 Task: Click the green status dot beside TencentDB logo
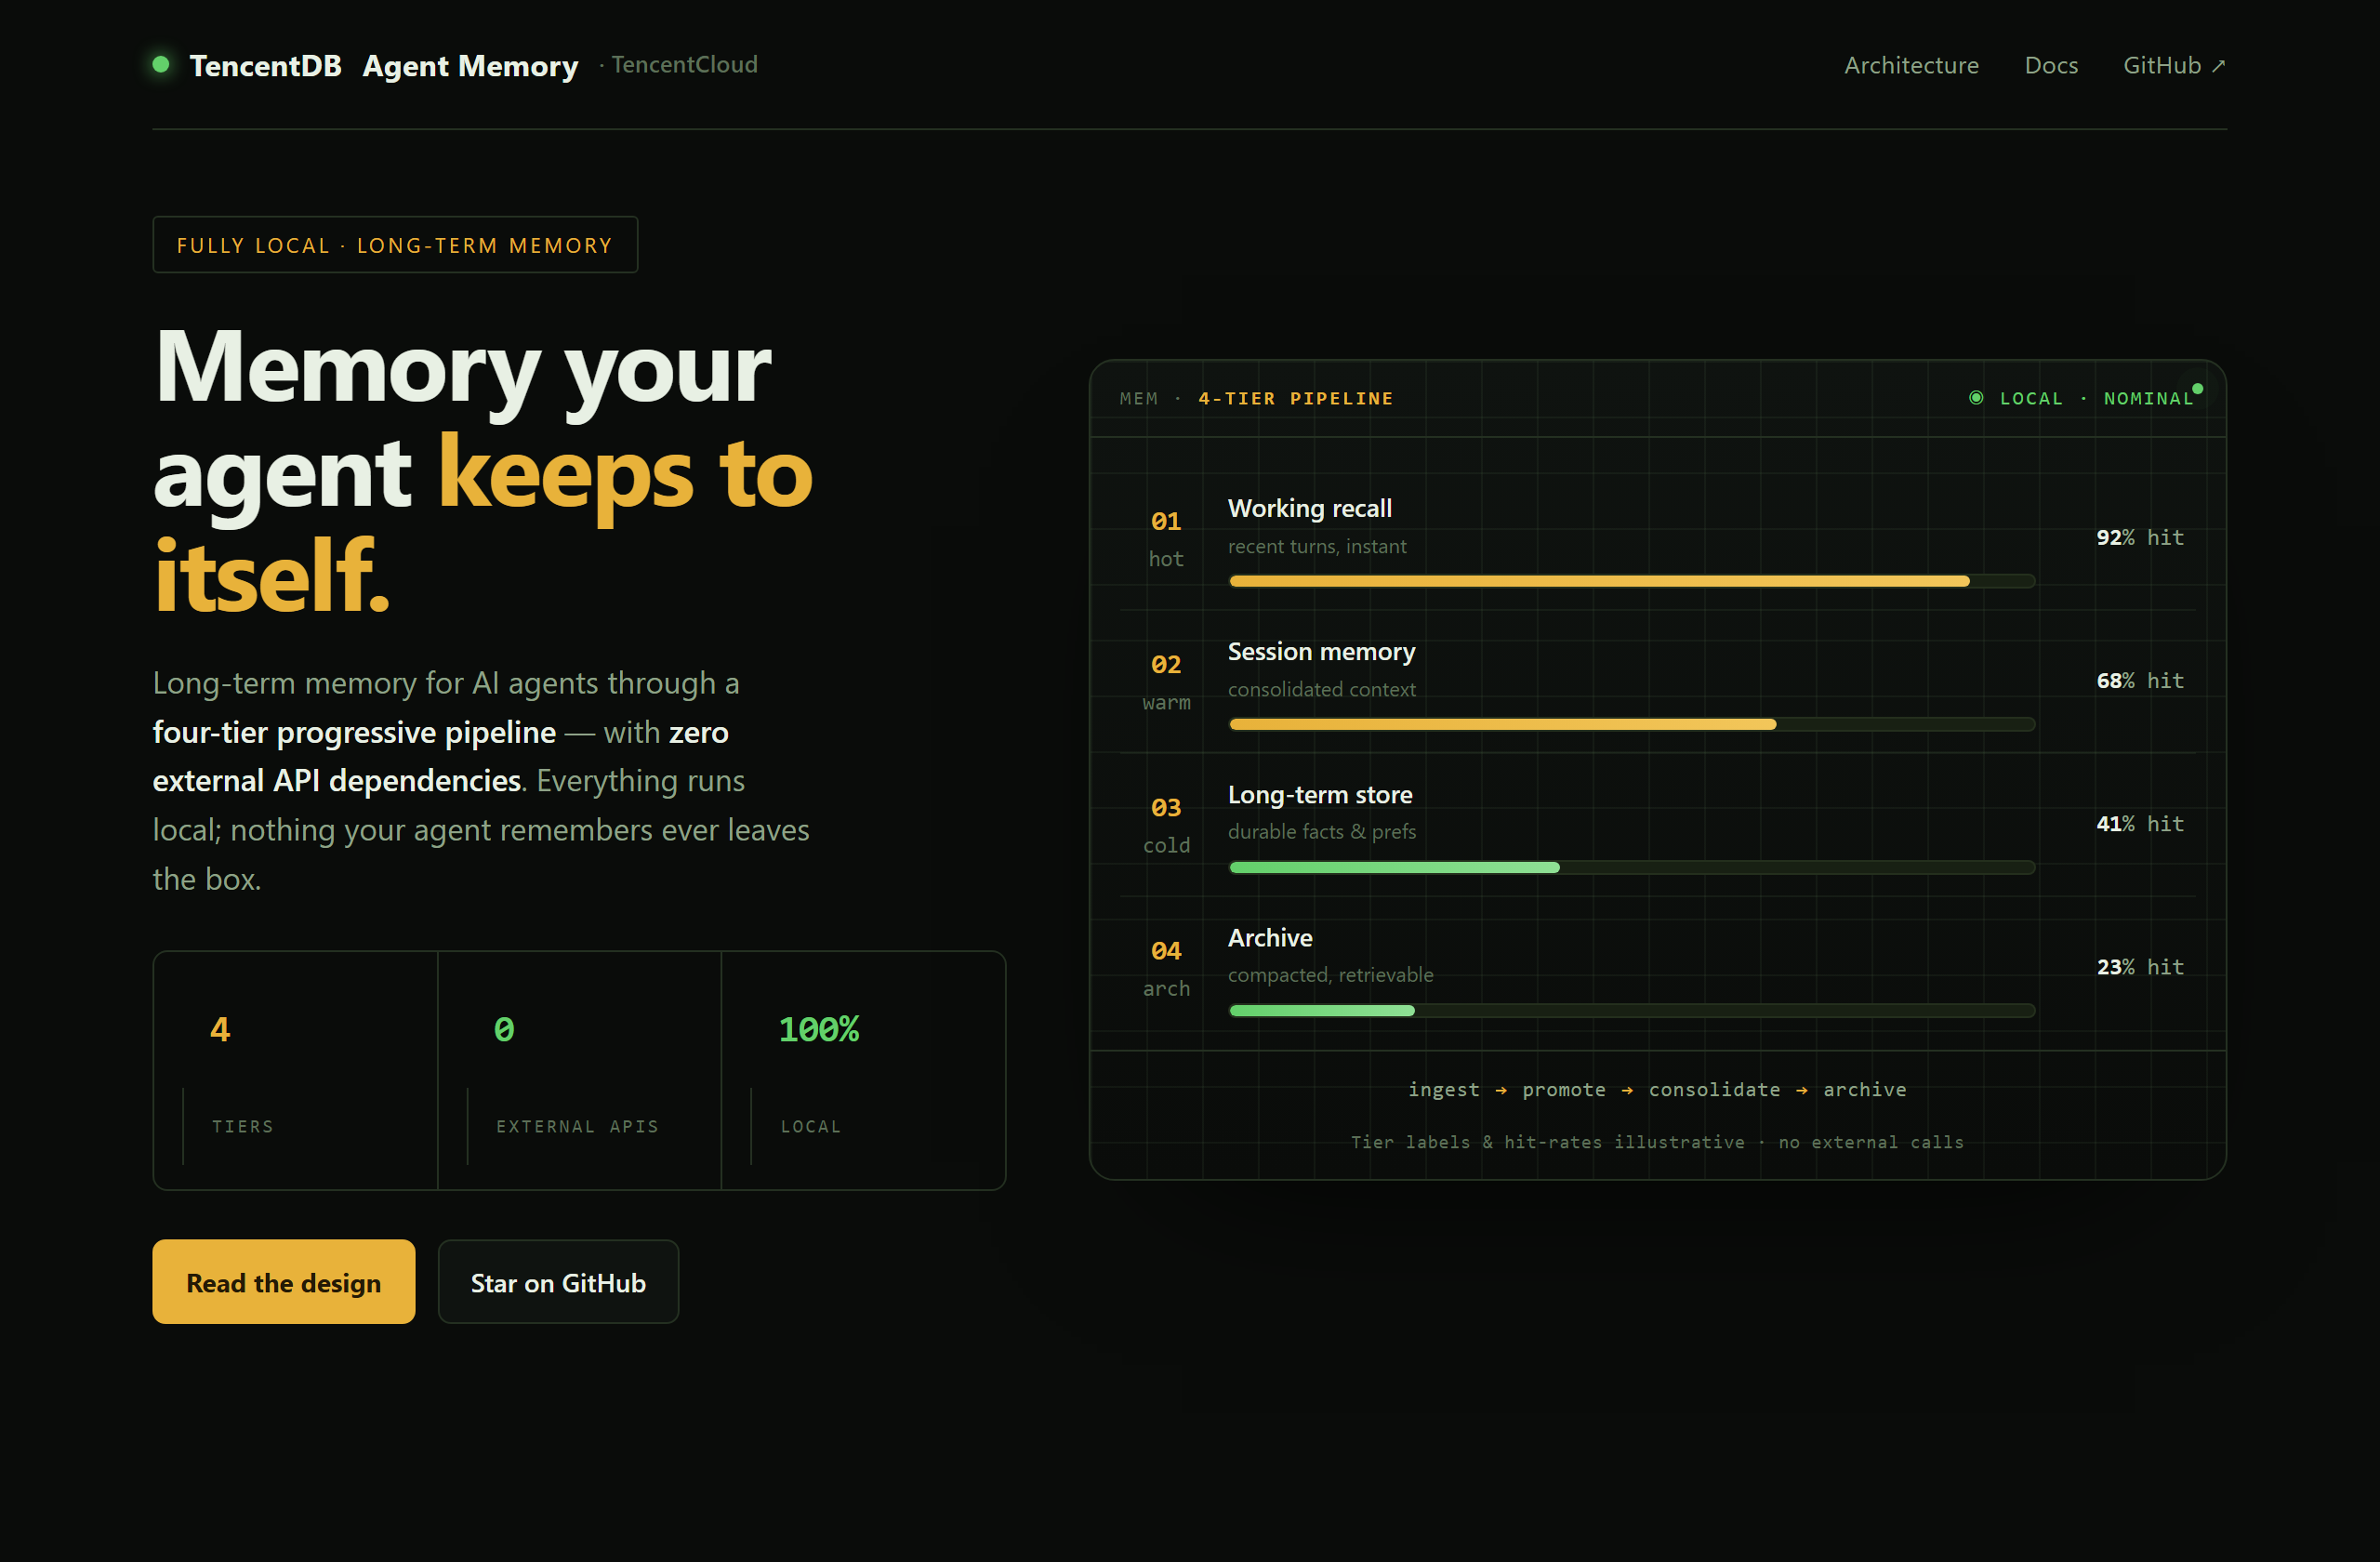[x=160, y=65]
